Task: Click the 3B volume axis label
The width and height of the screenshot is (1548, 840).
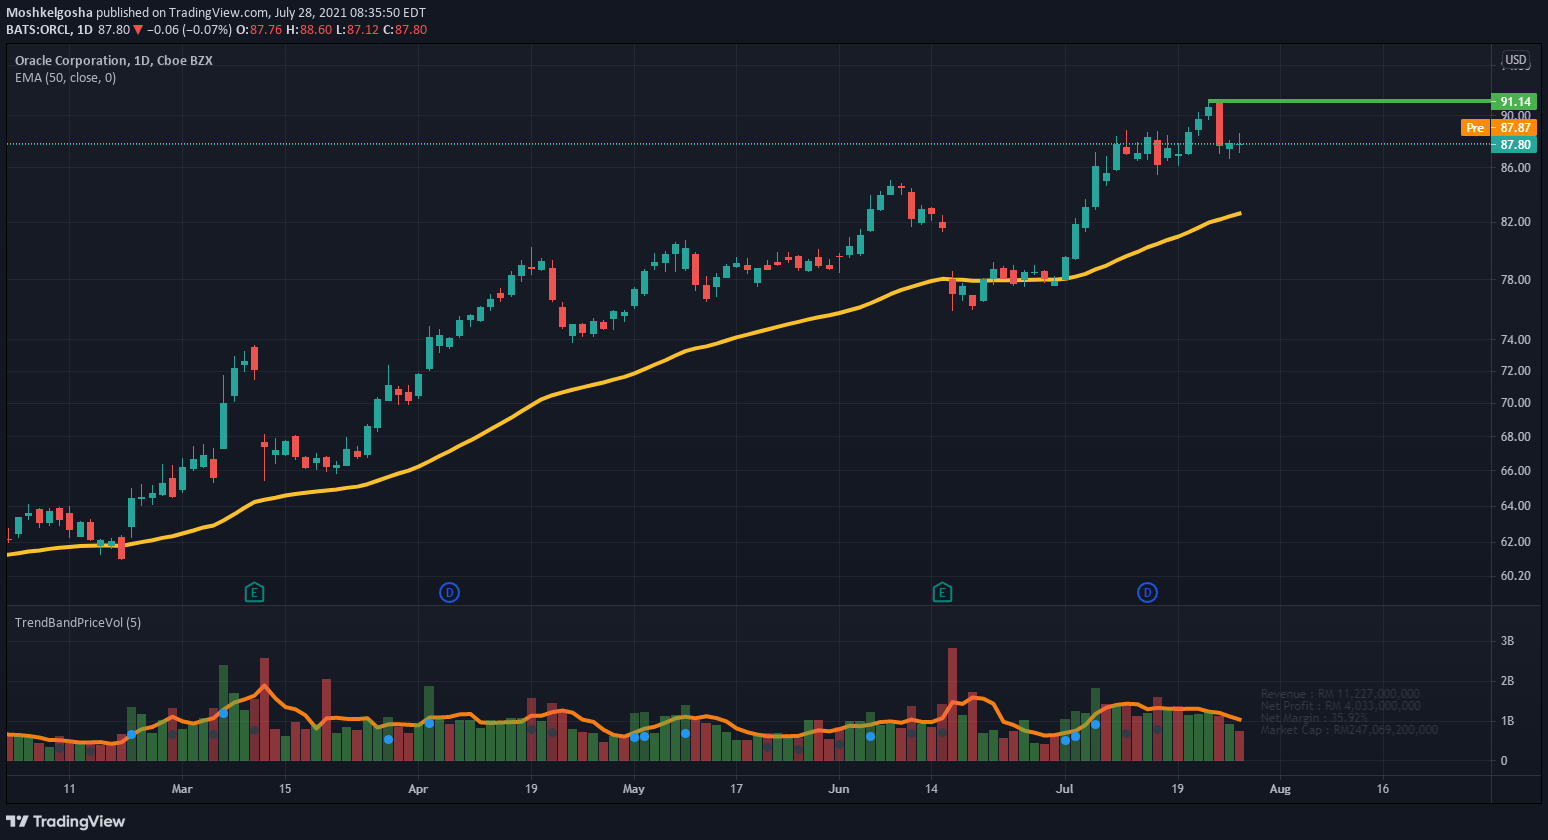Action: click(1507, 641)
